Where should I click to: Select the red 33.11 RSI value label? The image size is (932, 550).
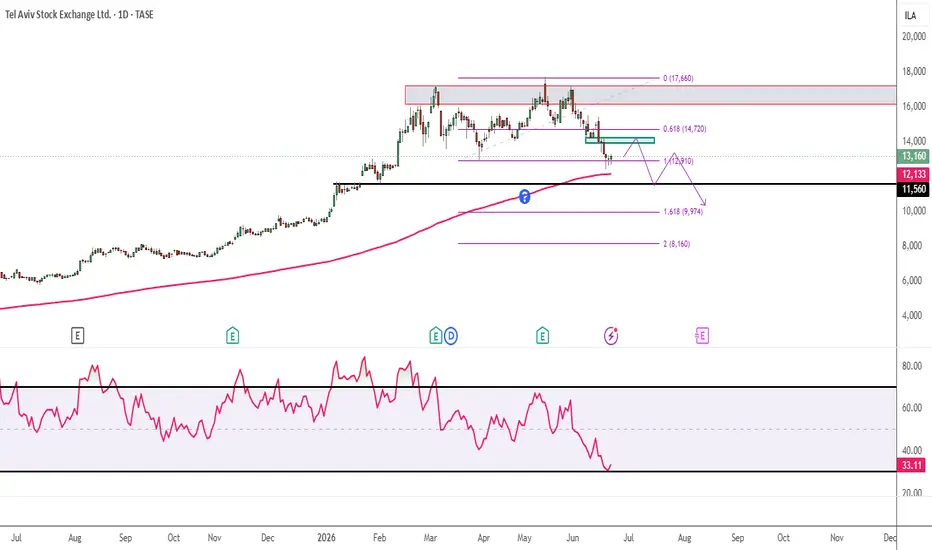(x=911, y=465)
